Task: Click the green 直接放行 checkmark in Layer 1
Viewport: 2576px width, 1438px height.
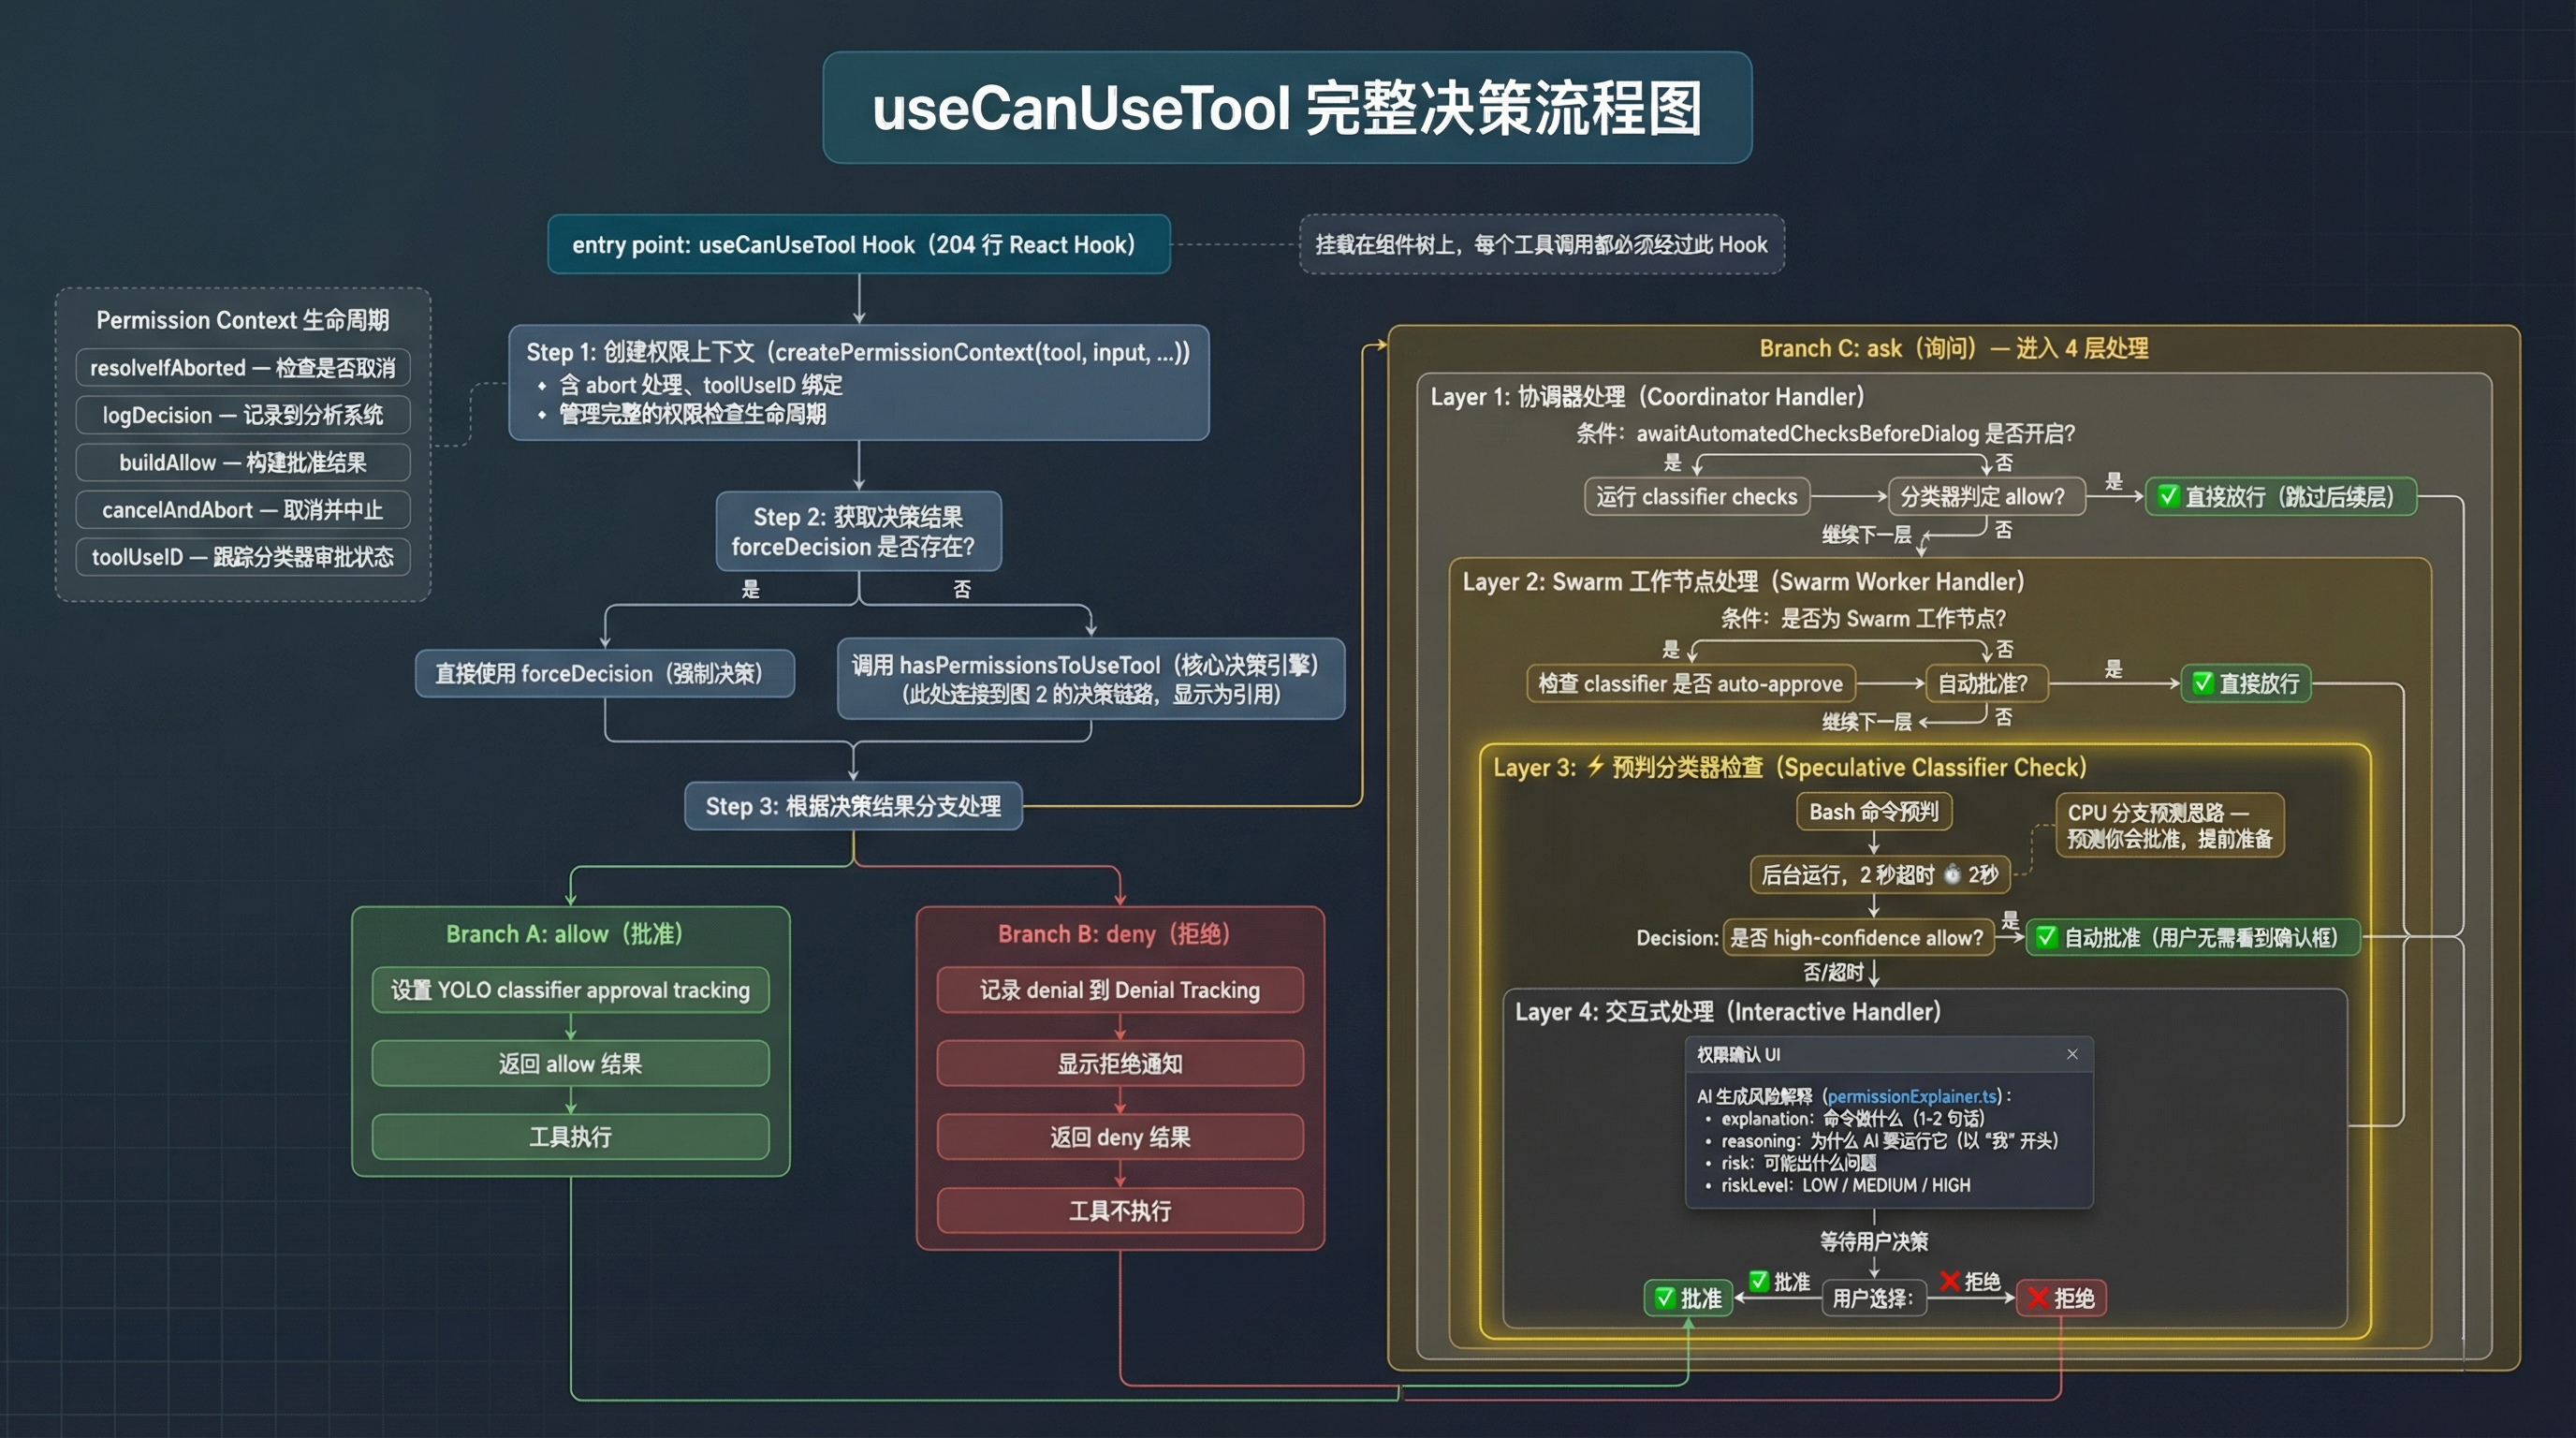Action: tap(2170, 497)
